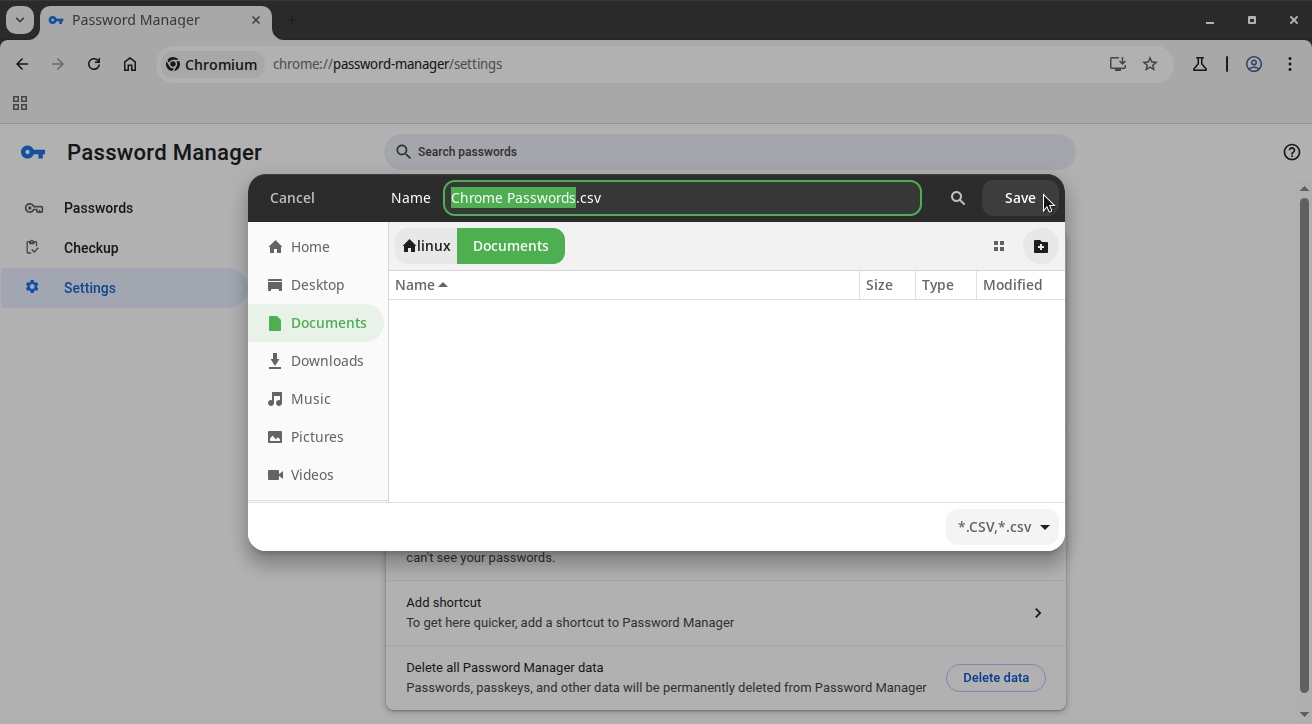The height and width of the screenshot is (724, 1312).
Task: Sort files by Size column
Action: point(887,285)
